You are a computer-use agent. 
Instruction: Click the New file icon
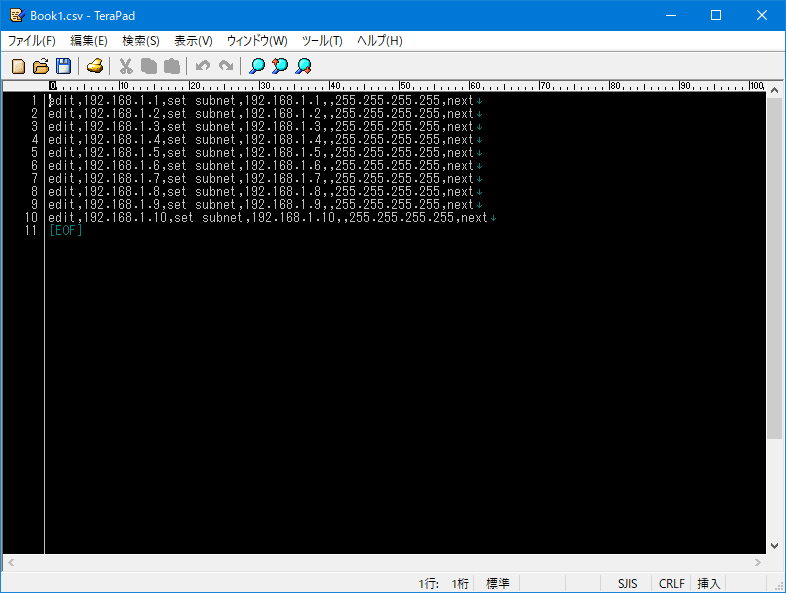(18, 67)
